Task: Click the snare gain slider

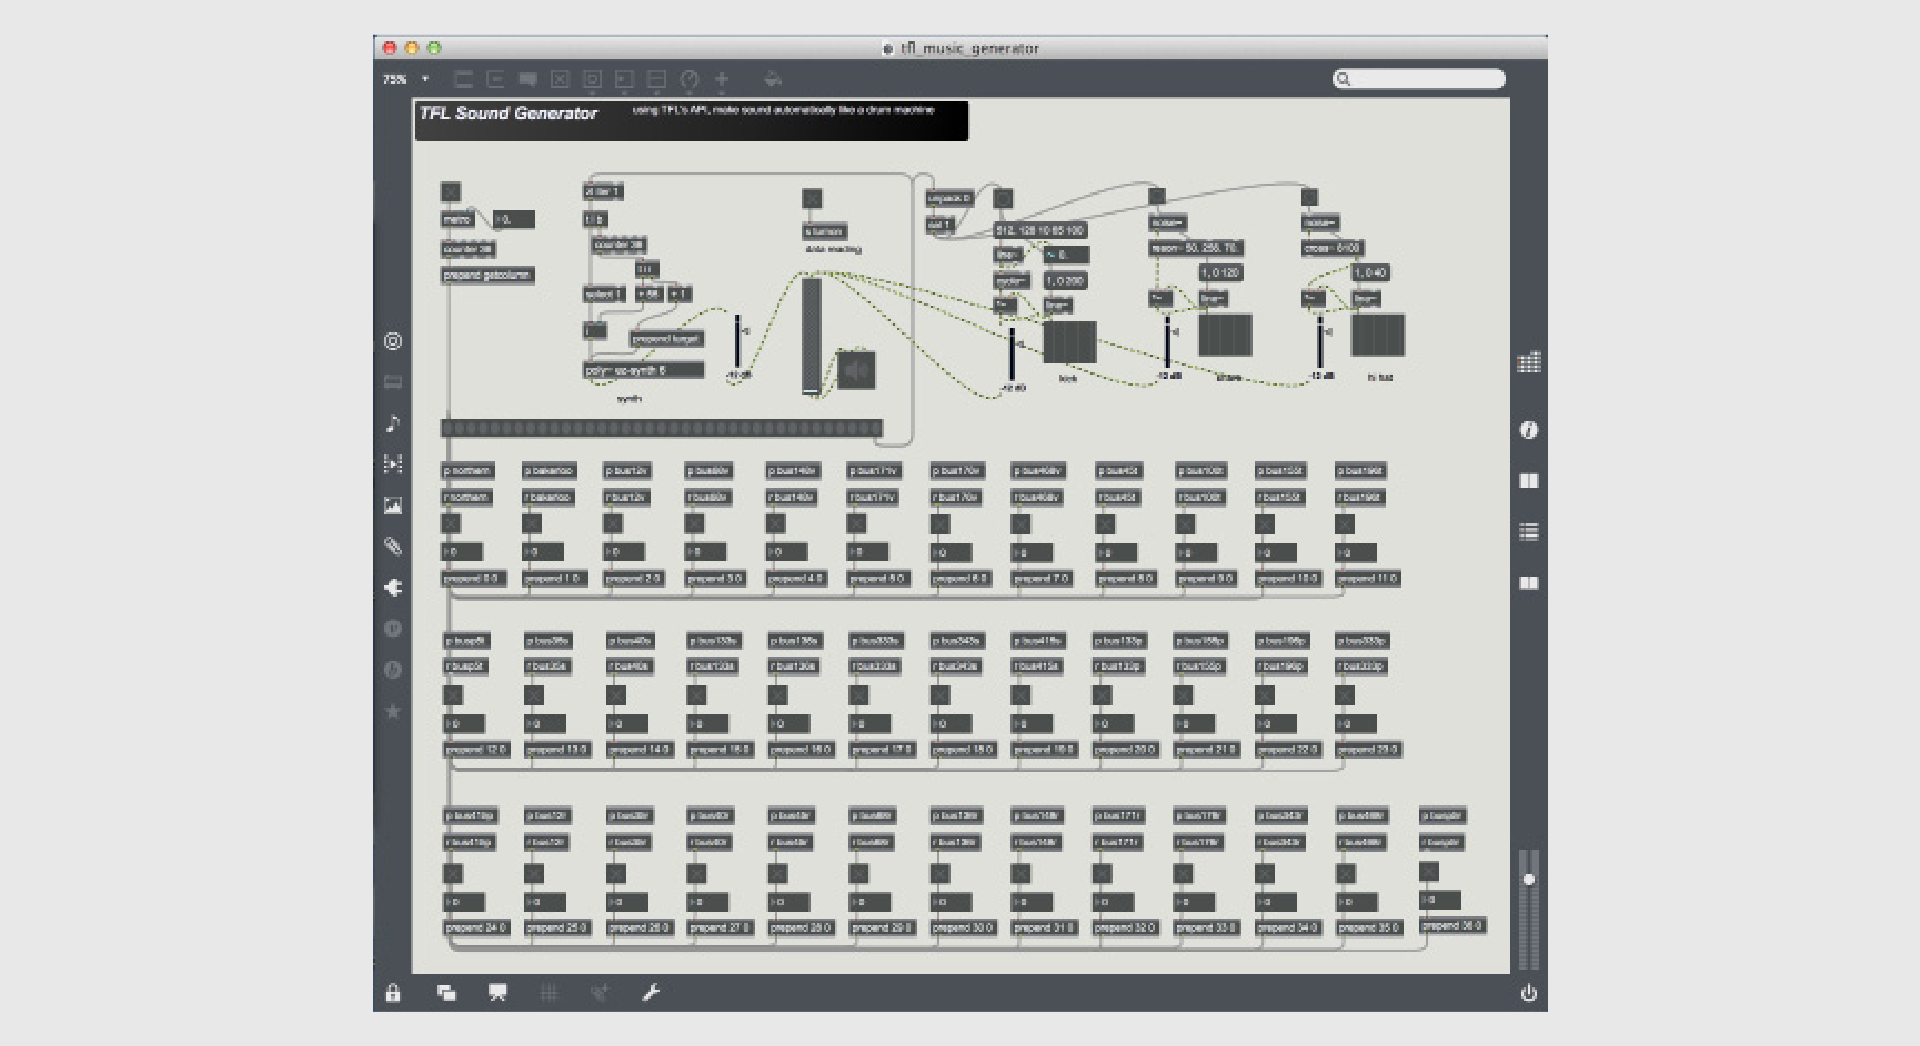Action: pyautogui.click(x=1166, y=342)
